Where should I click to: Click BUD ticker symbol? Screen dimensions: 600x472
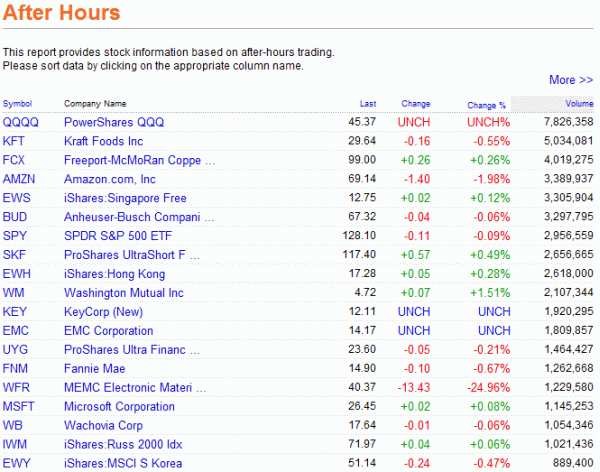[x=15, y=217]
